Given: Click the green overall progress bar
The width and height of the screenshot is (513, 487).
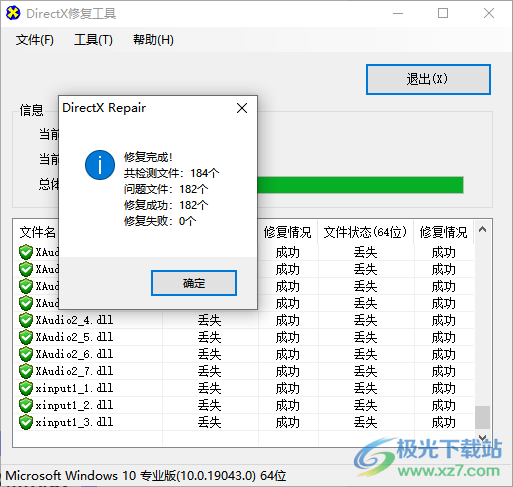Looking at the screenshot, I should [x=360, y=185].
